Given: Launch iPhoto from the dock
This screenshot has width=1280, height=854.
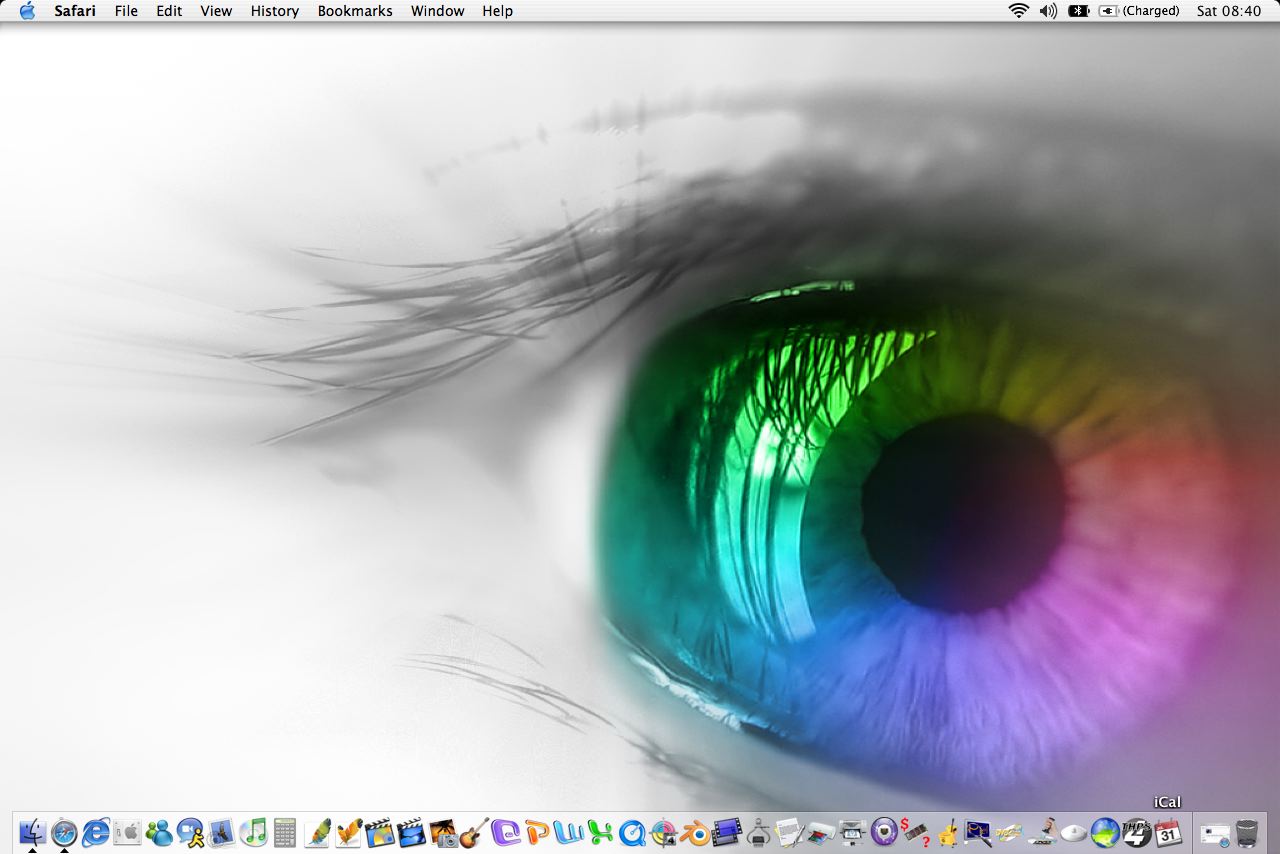Looking at the screenshot, I should [443, 832].
